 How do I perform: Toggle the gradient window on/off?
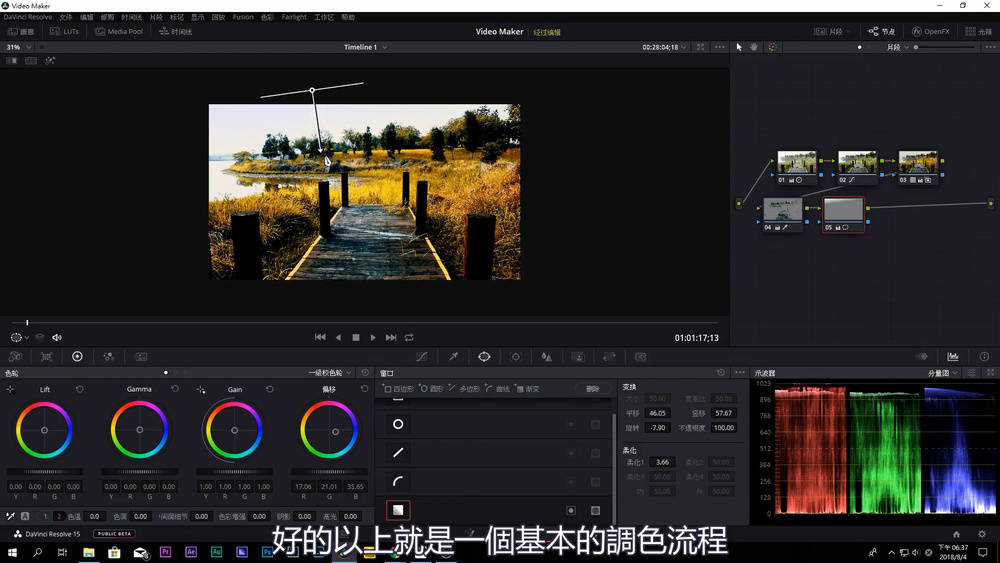pos(571,510)
